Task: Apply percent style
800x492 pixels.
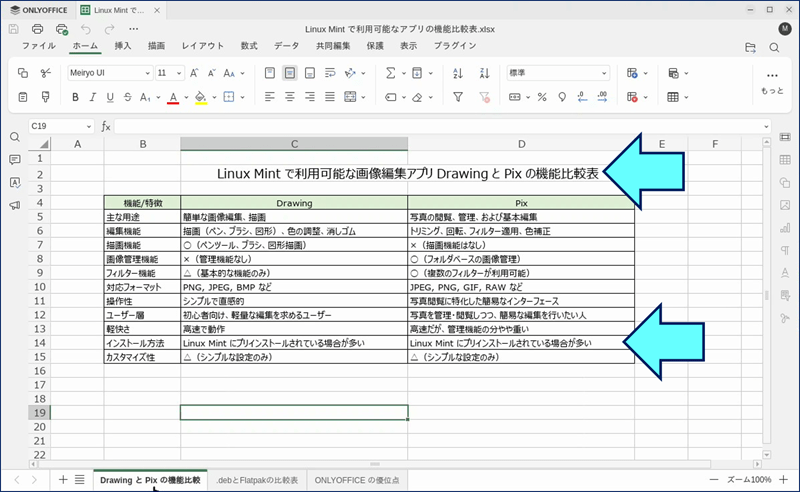Action: (542, 97)
